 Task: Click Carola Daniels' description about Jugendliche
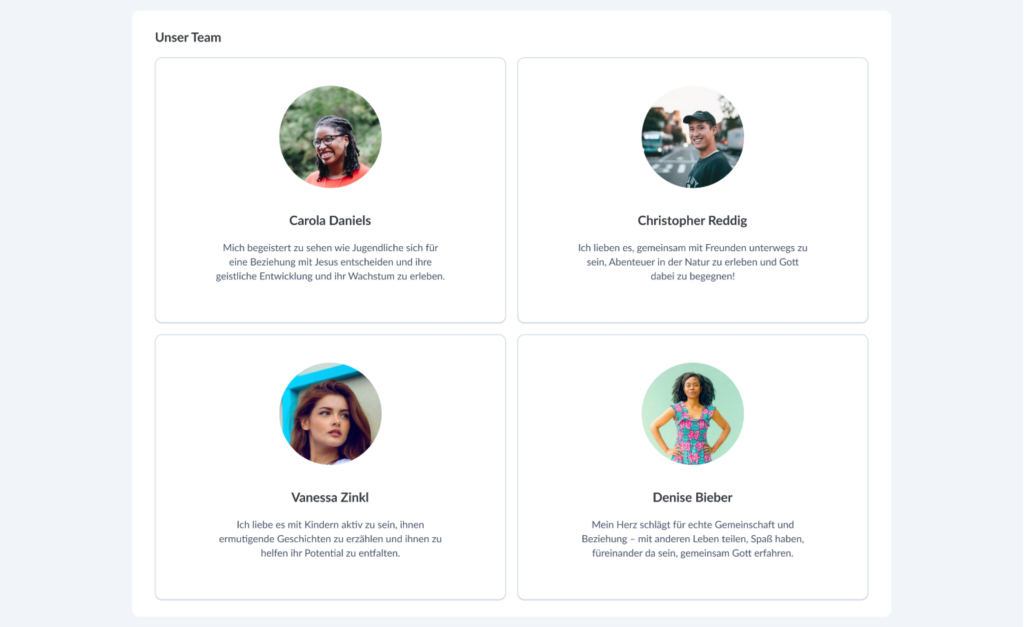pyautogui.click(x=330, y=262)
